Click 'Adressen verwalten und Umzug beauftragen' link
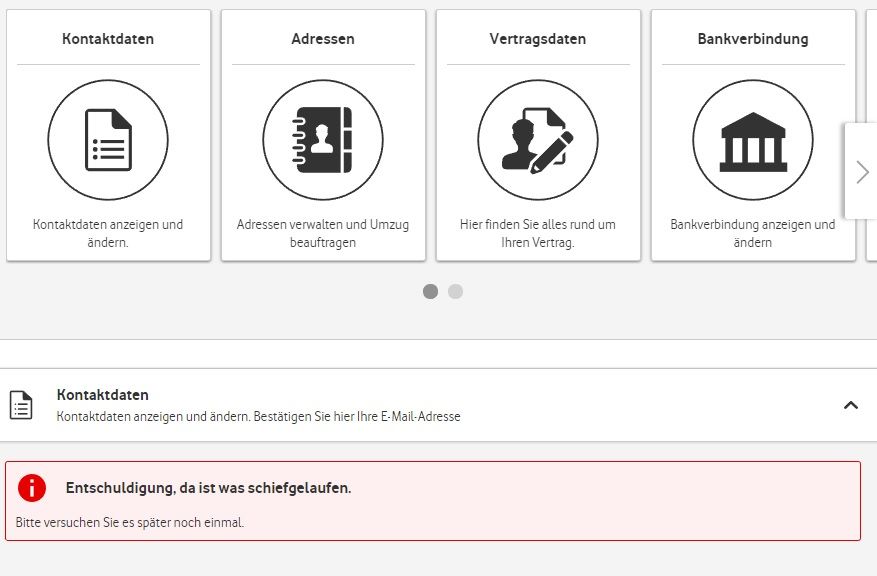 tap(323, 233)
